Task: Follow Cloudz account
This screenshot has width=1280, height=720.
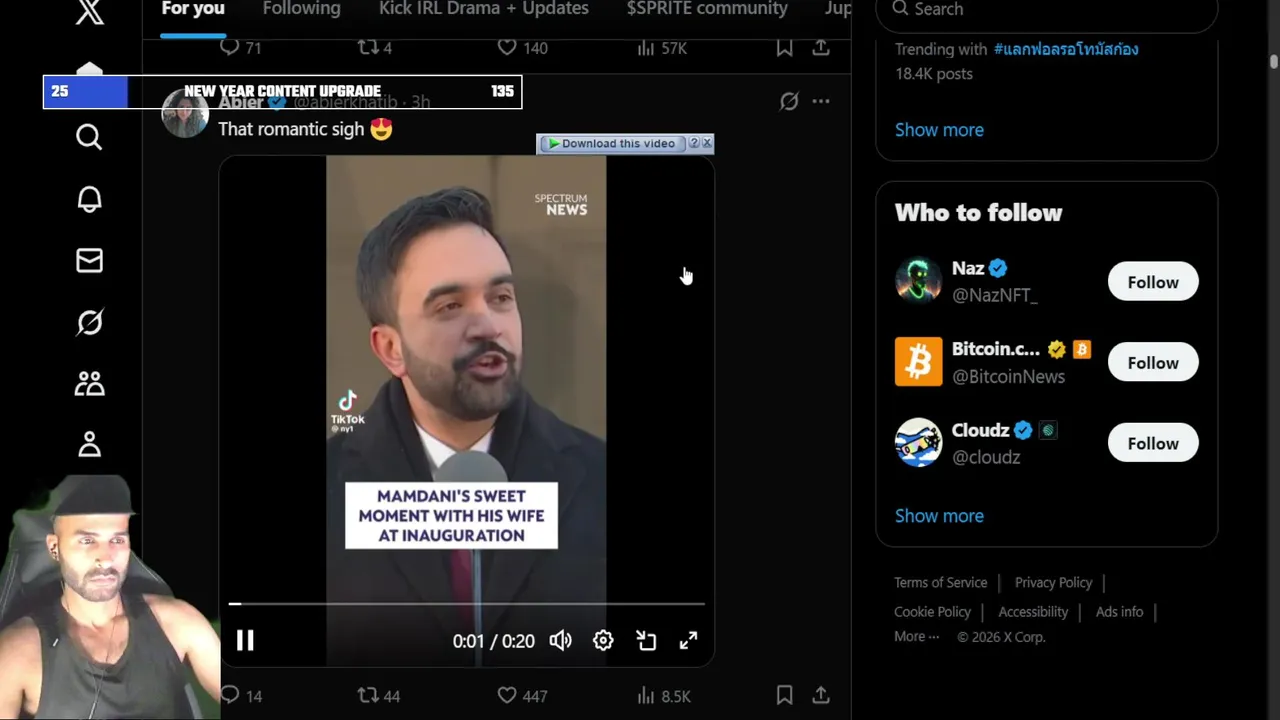Action: coord(1153,443)
